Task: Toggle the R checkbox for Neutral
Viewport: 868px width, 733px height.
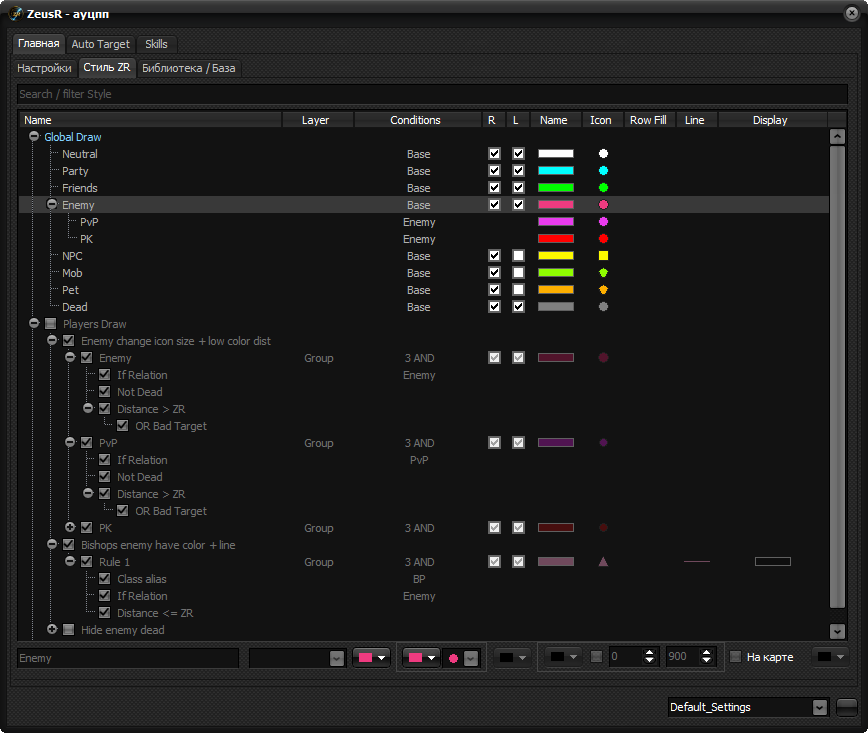Action: click(x=494, y=153)
